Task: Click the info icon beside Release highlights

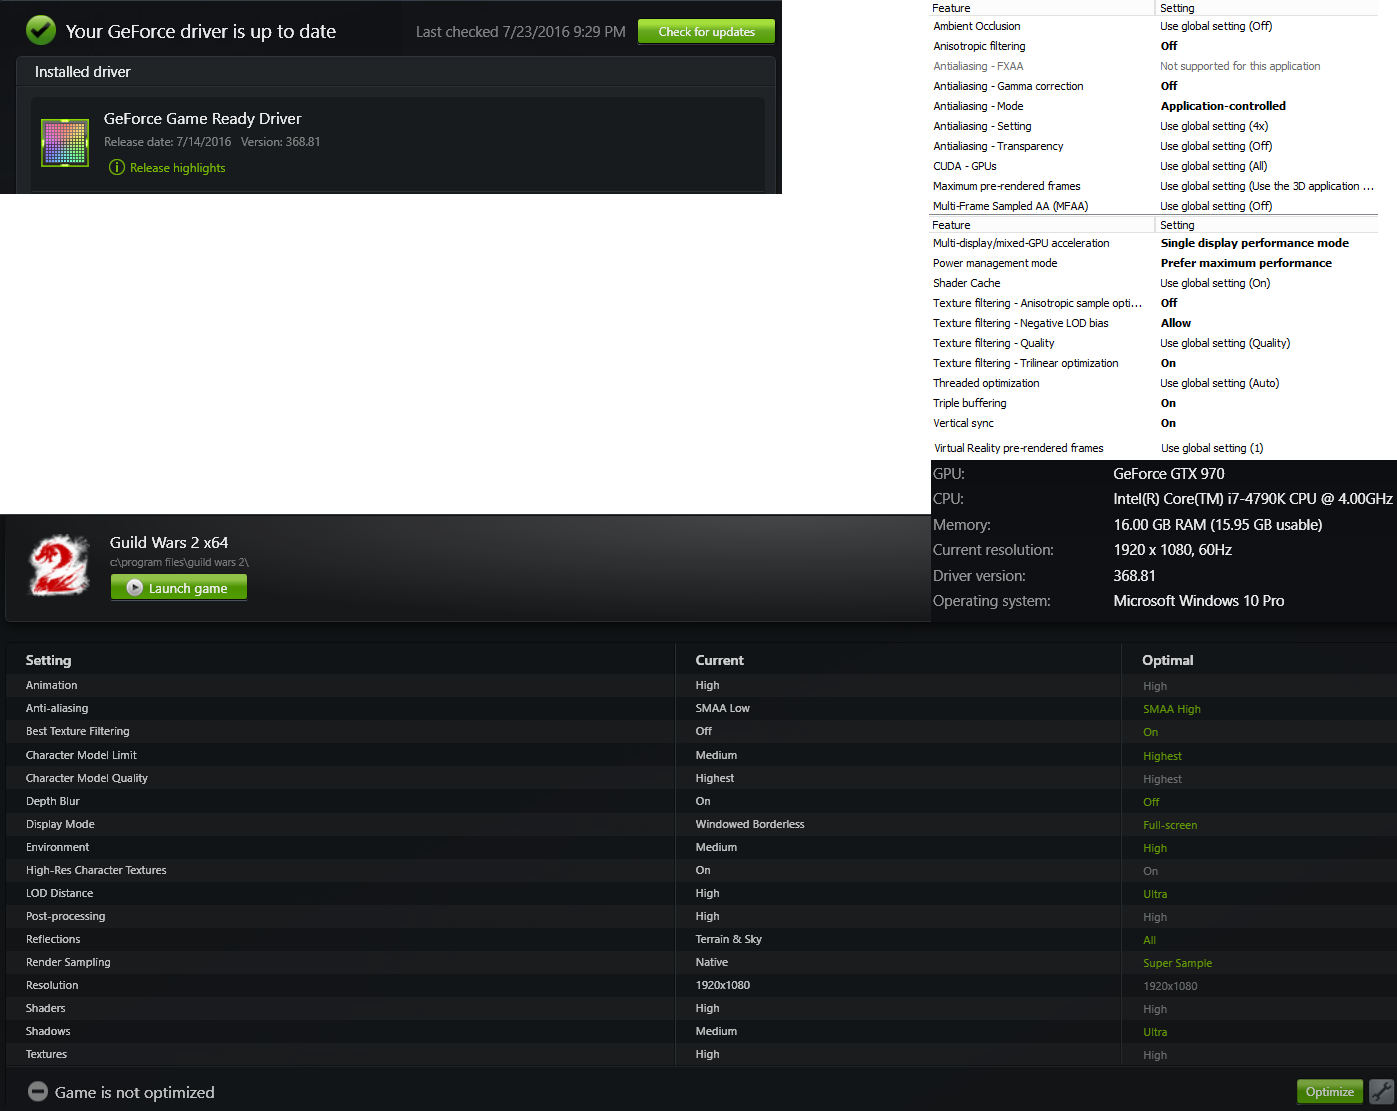Action: pyautogui.click(x=117, y=167)
